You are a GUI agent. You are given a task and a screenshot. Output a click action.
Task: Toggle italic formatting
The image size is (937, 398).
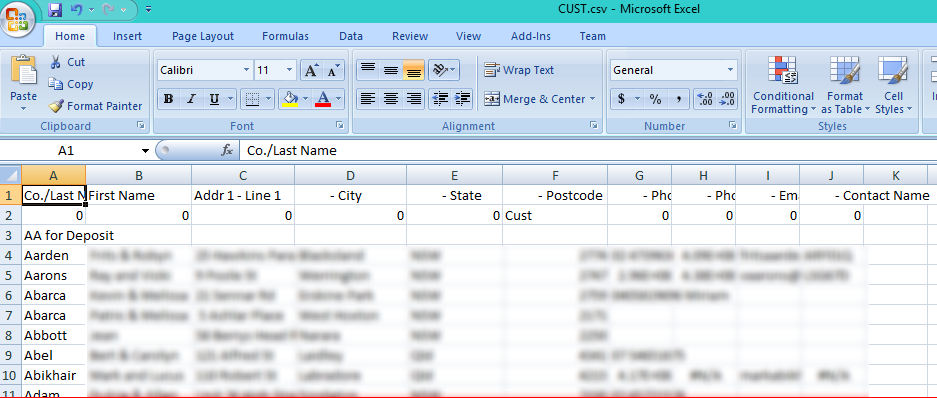[191, 99]
